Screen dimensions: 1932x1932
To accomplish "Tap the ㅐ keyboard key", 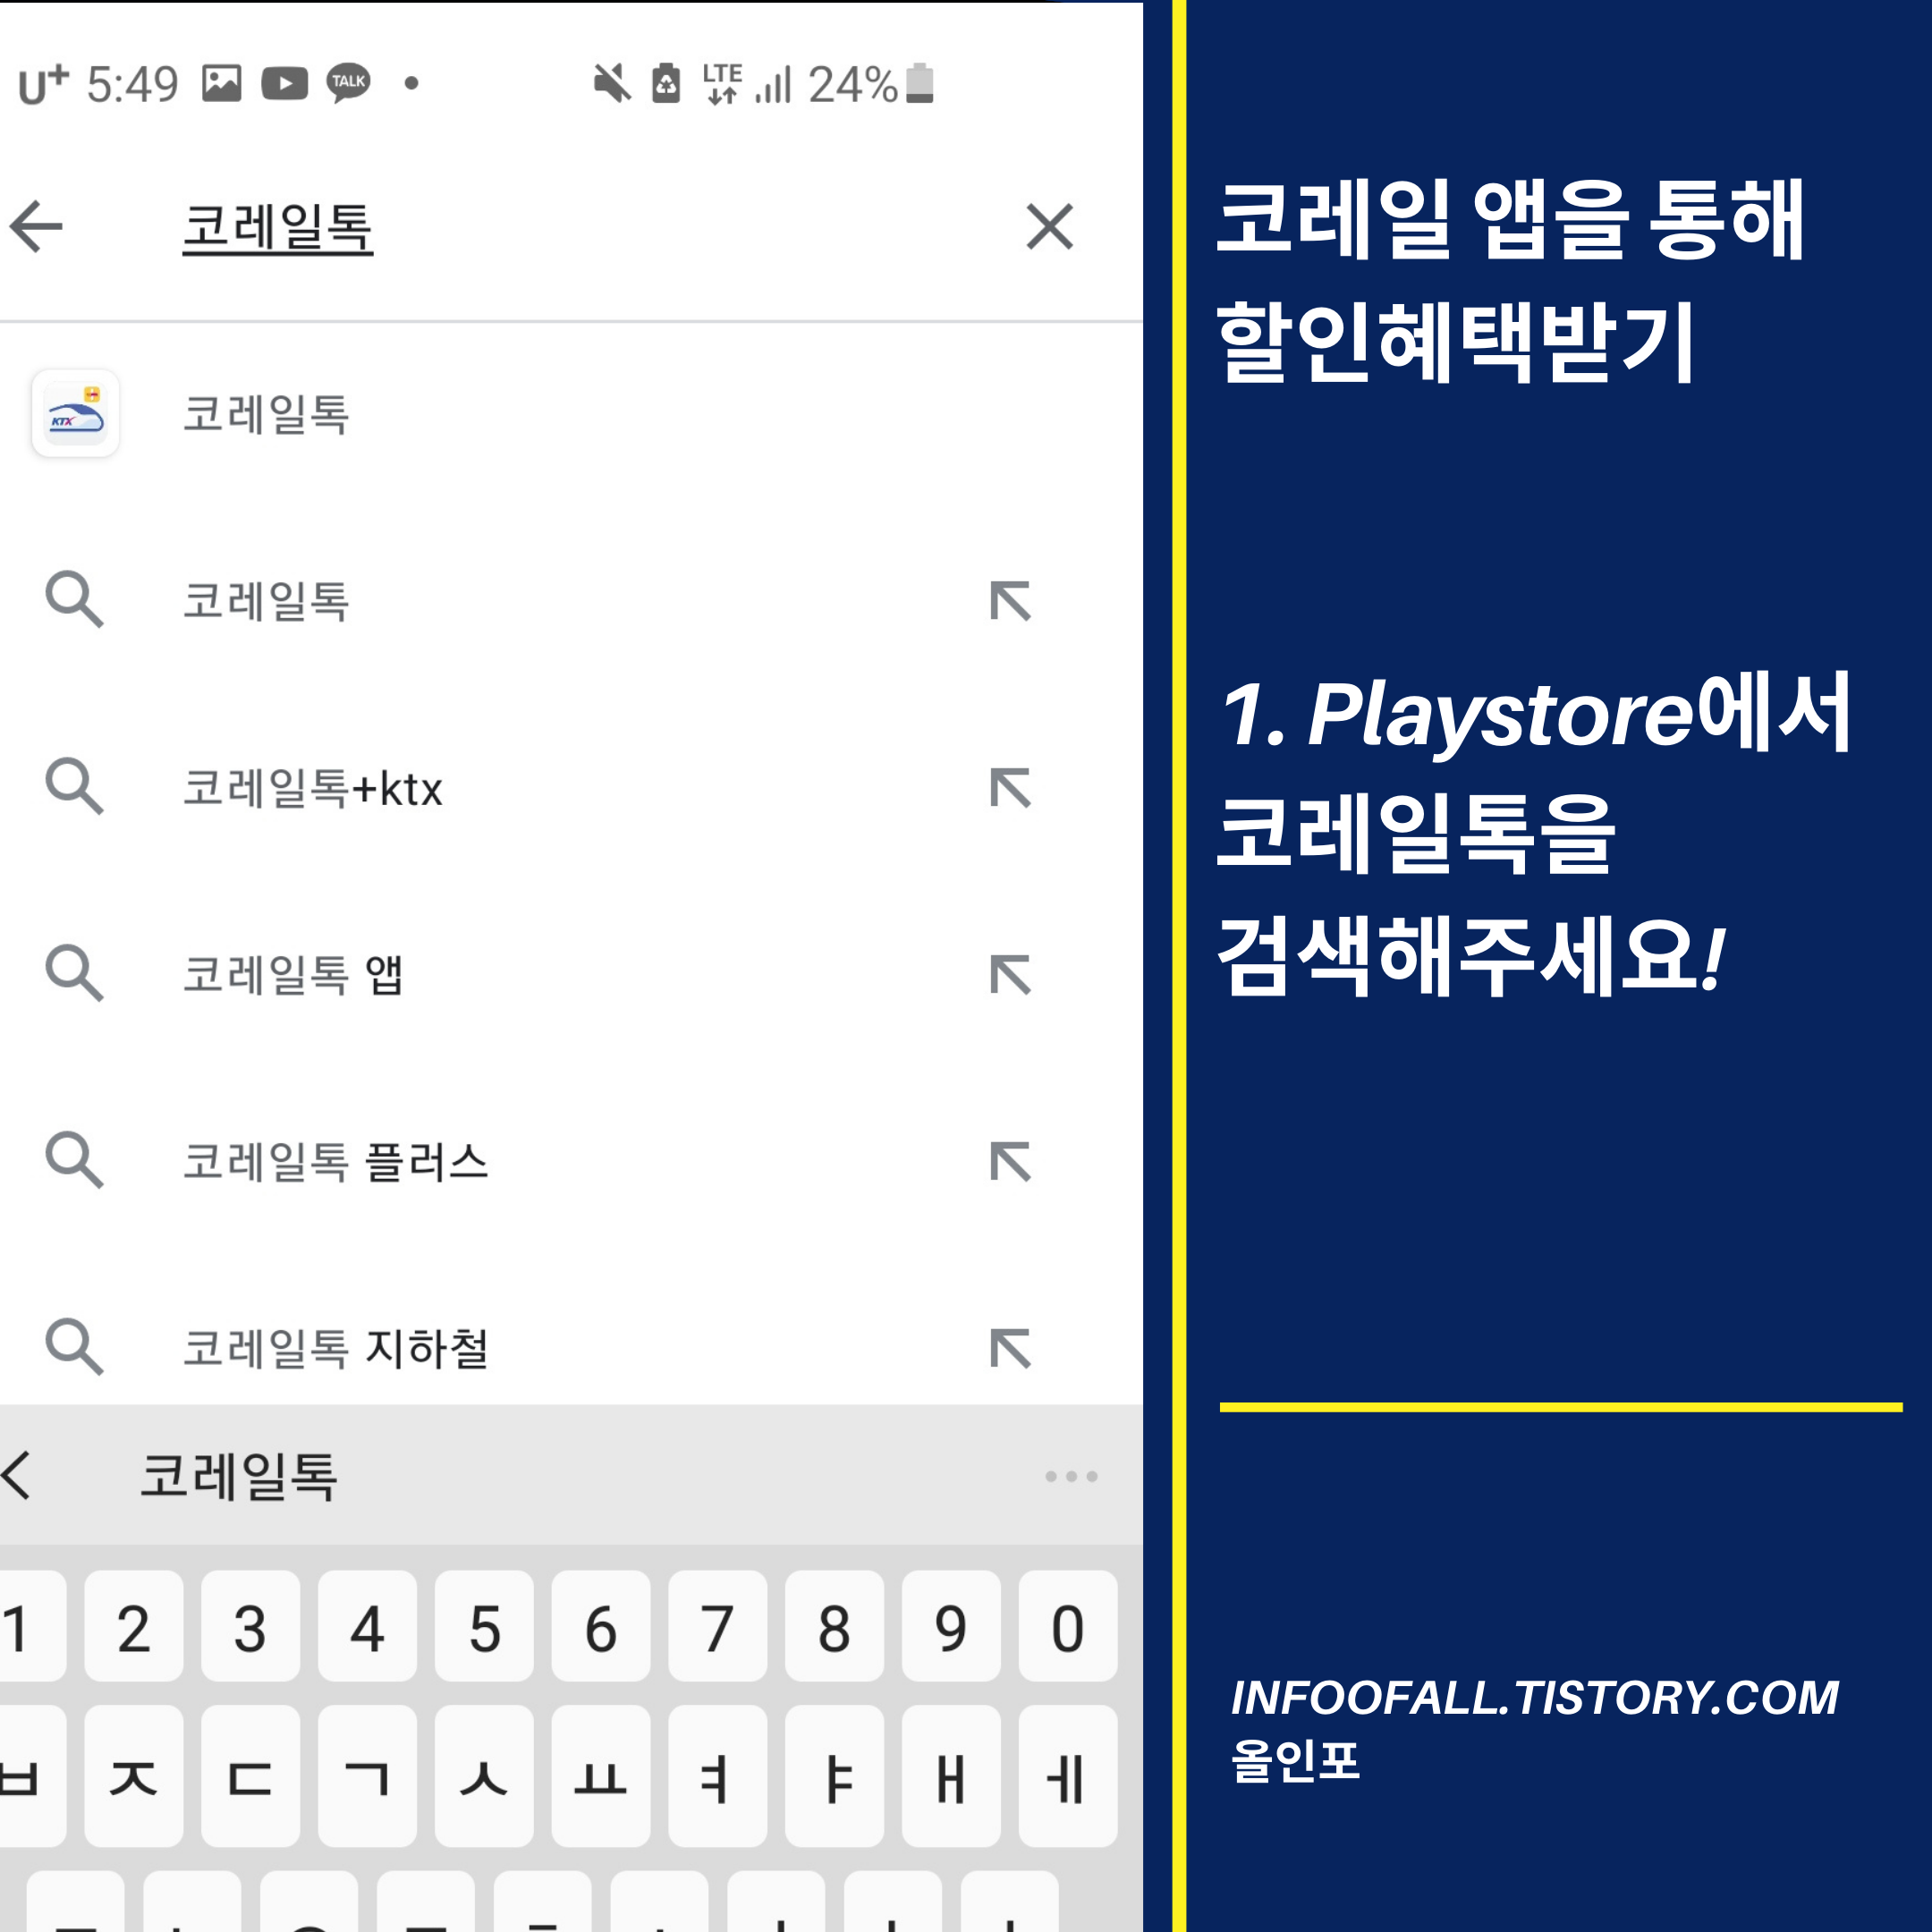I will [951, 1776].
